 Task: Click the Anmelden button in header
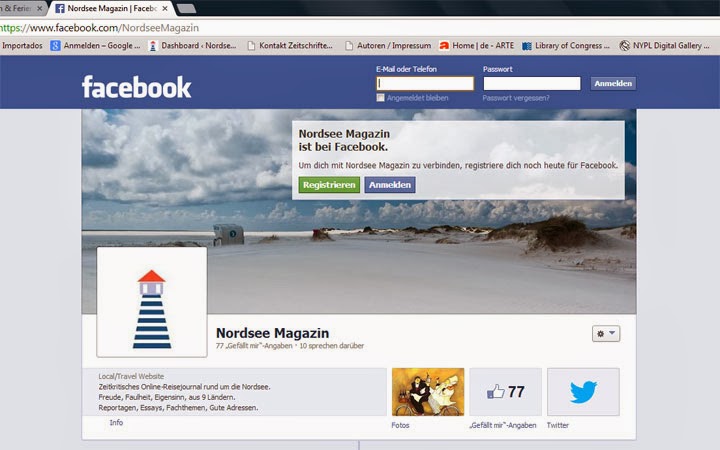pos(613,84)
